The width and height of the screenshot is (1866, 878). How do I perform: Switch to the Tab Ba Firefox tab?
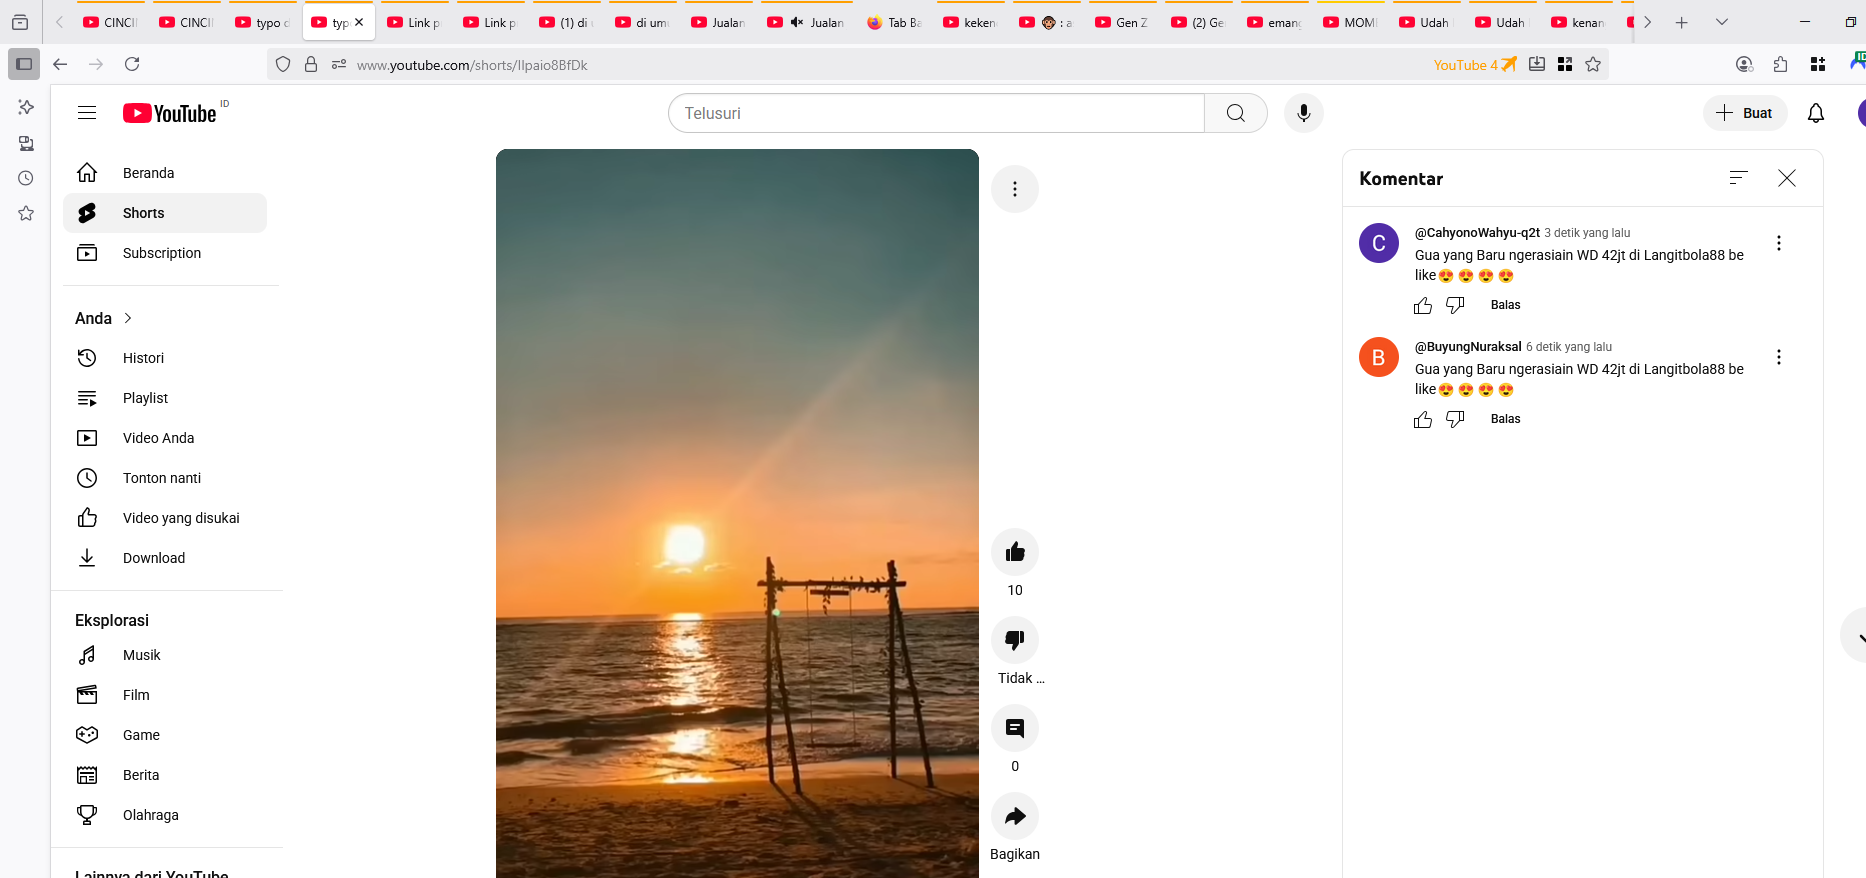[x=894, y=22]
